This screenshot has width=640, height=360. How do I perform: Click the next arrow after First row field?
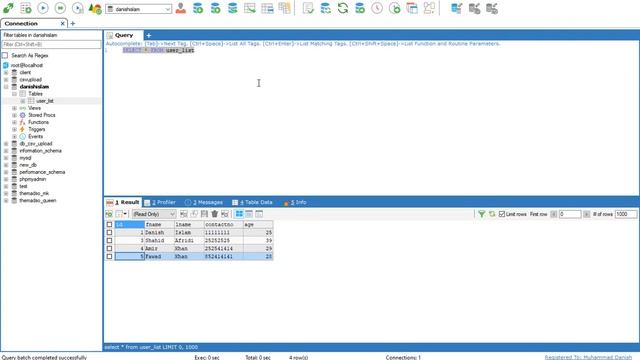[587, 214]
